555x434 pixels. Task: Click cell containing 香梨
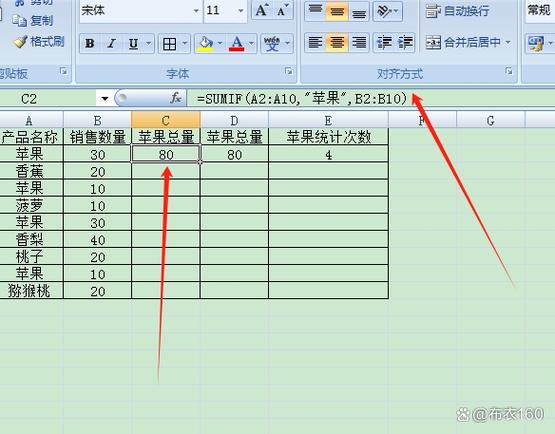(x=31, y=240)
